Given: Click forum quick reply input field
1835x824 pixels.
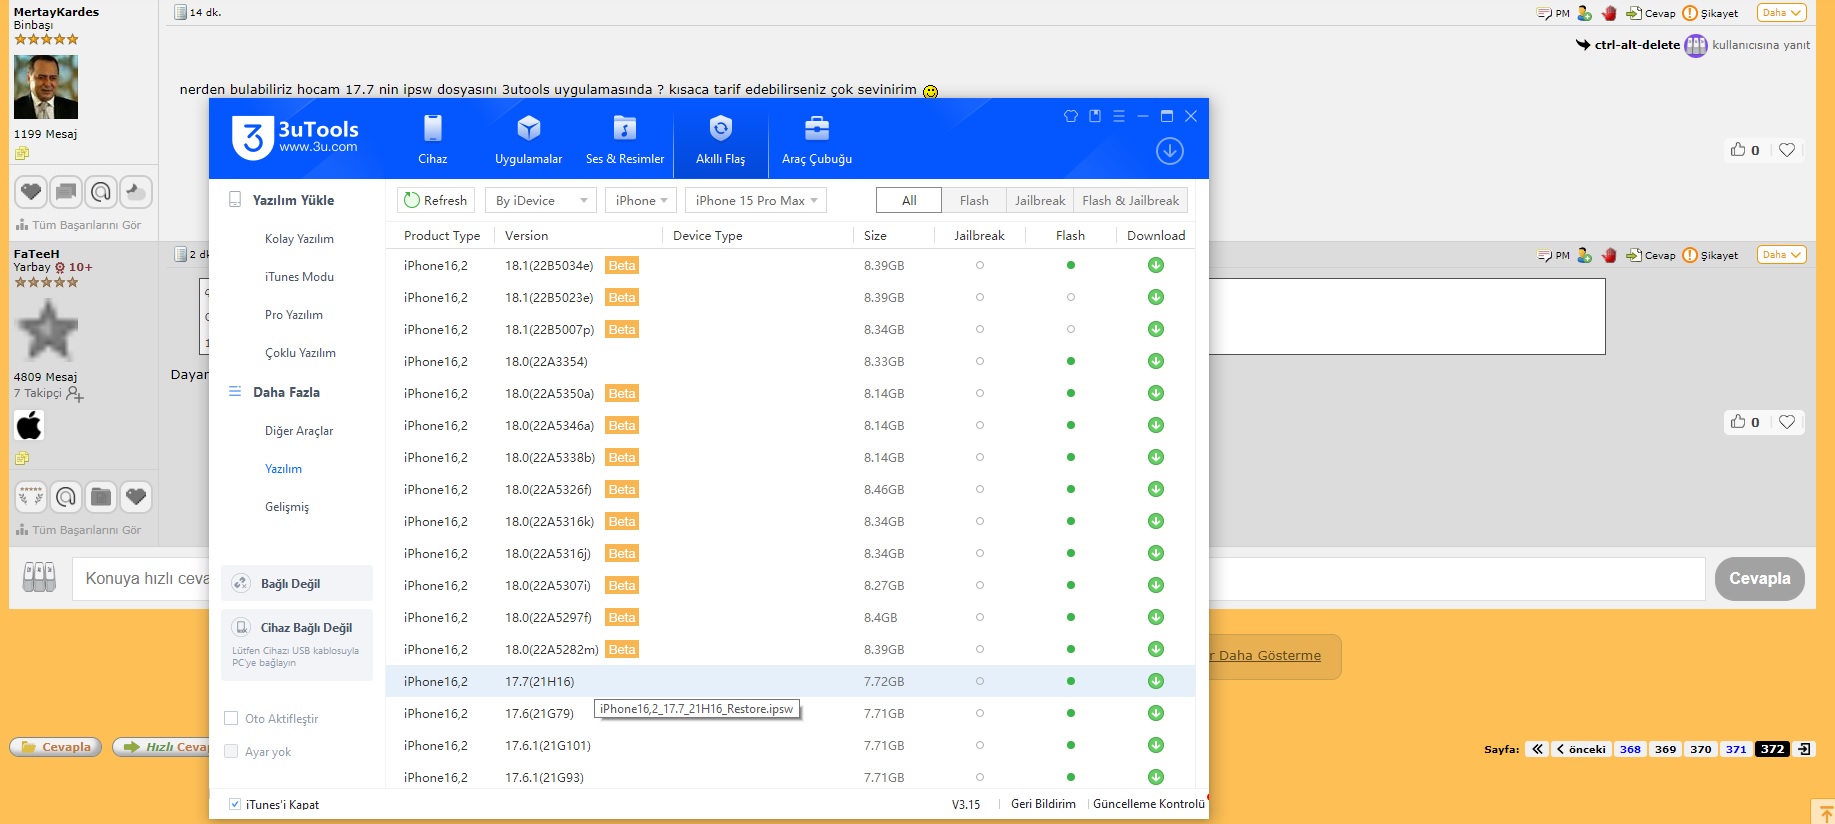Looking at the screenshot, I should (x=888, y=579).
